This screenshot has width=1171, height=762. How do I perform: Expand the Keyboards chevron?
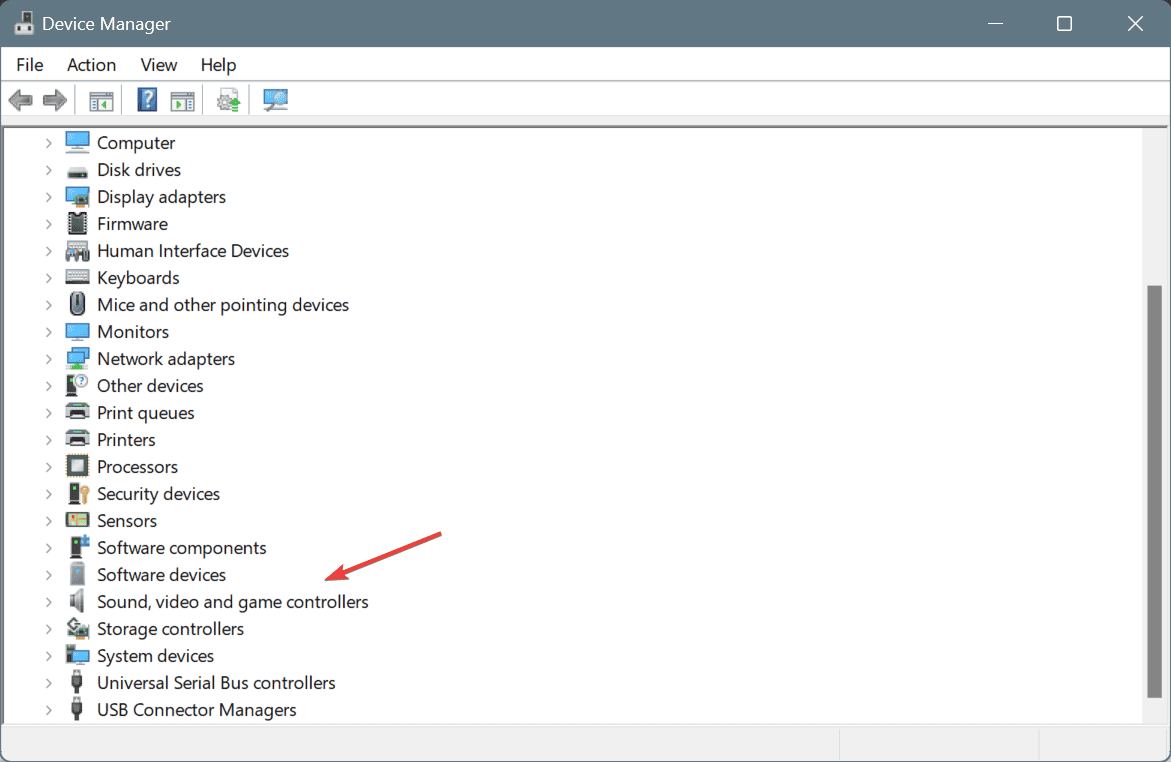coord(49,278)
